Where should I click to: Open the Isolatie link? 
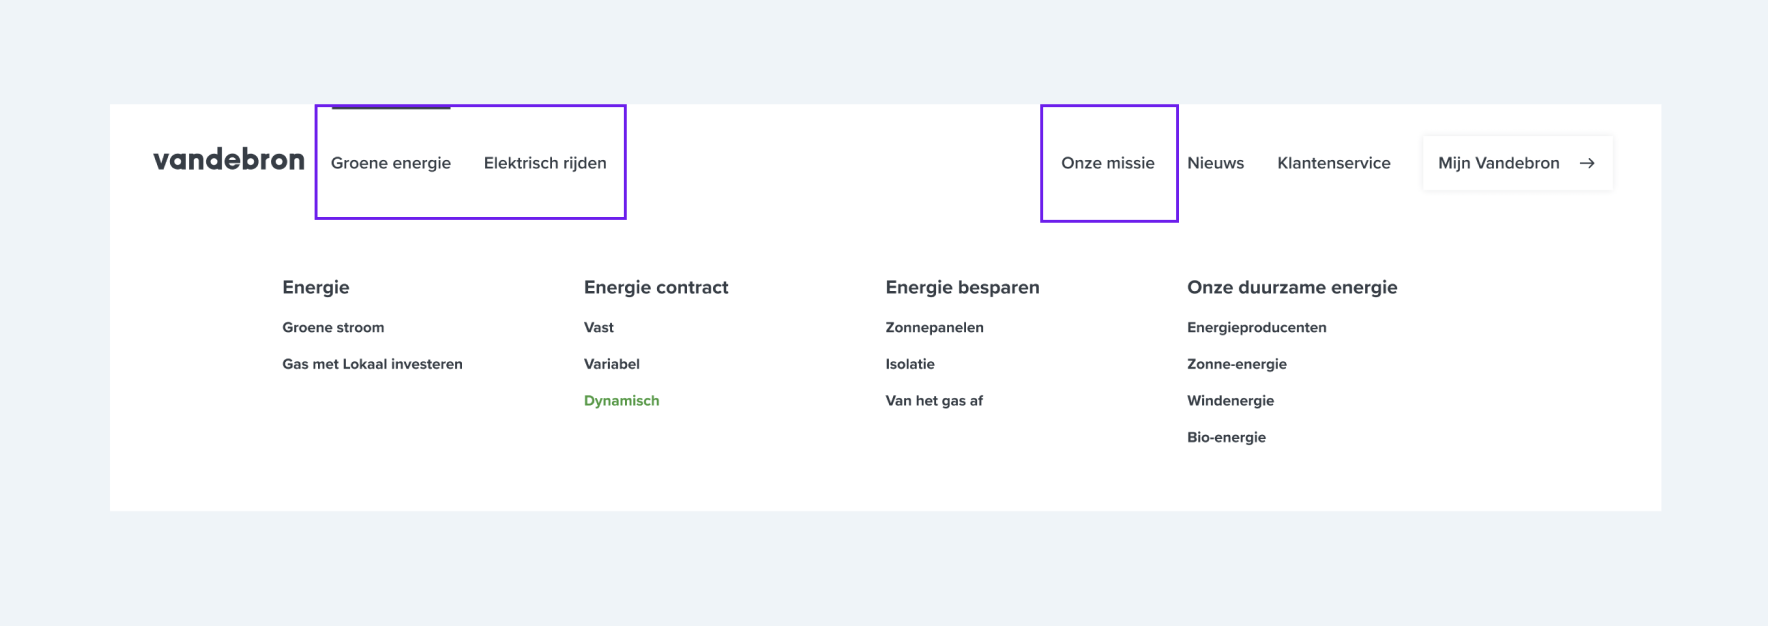[x=910, y=364]
